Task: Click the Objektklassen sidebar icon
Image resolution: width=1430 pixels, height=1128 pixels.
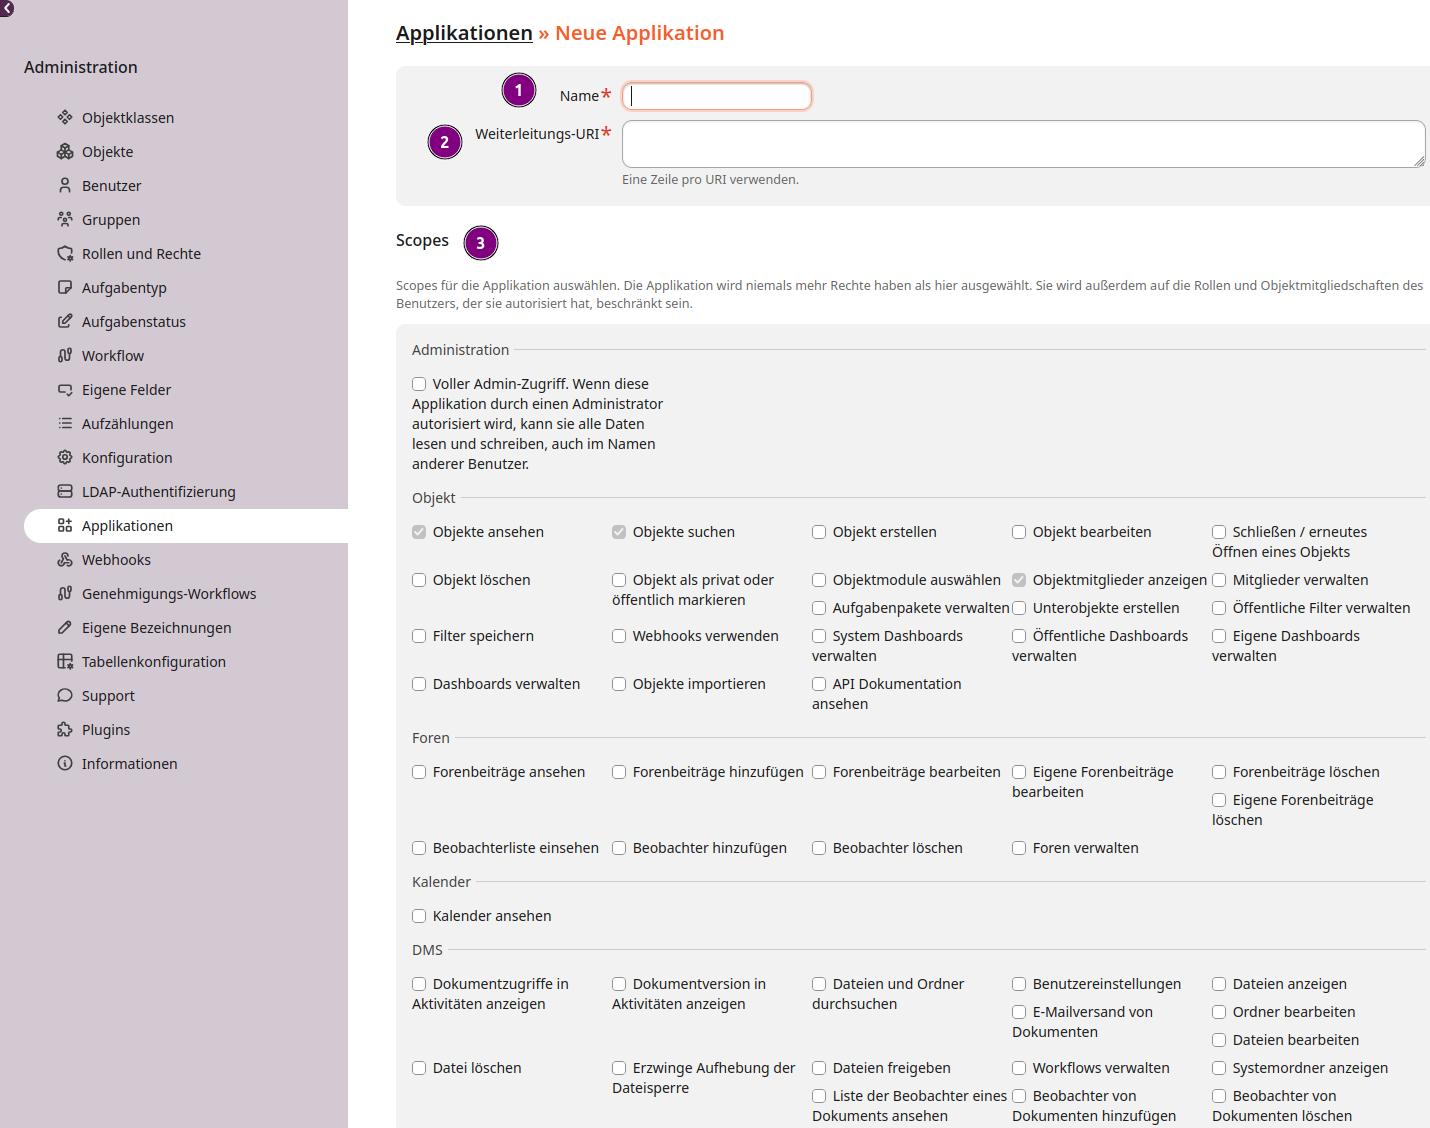Action: coord(65,117)
